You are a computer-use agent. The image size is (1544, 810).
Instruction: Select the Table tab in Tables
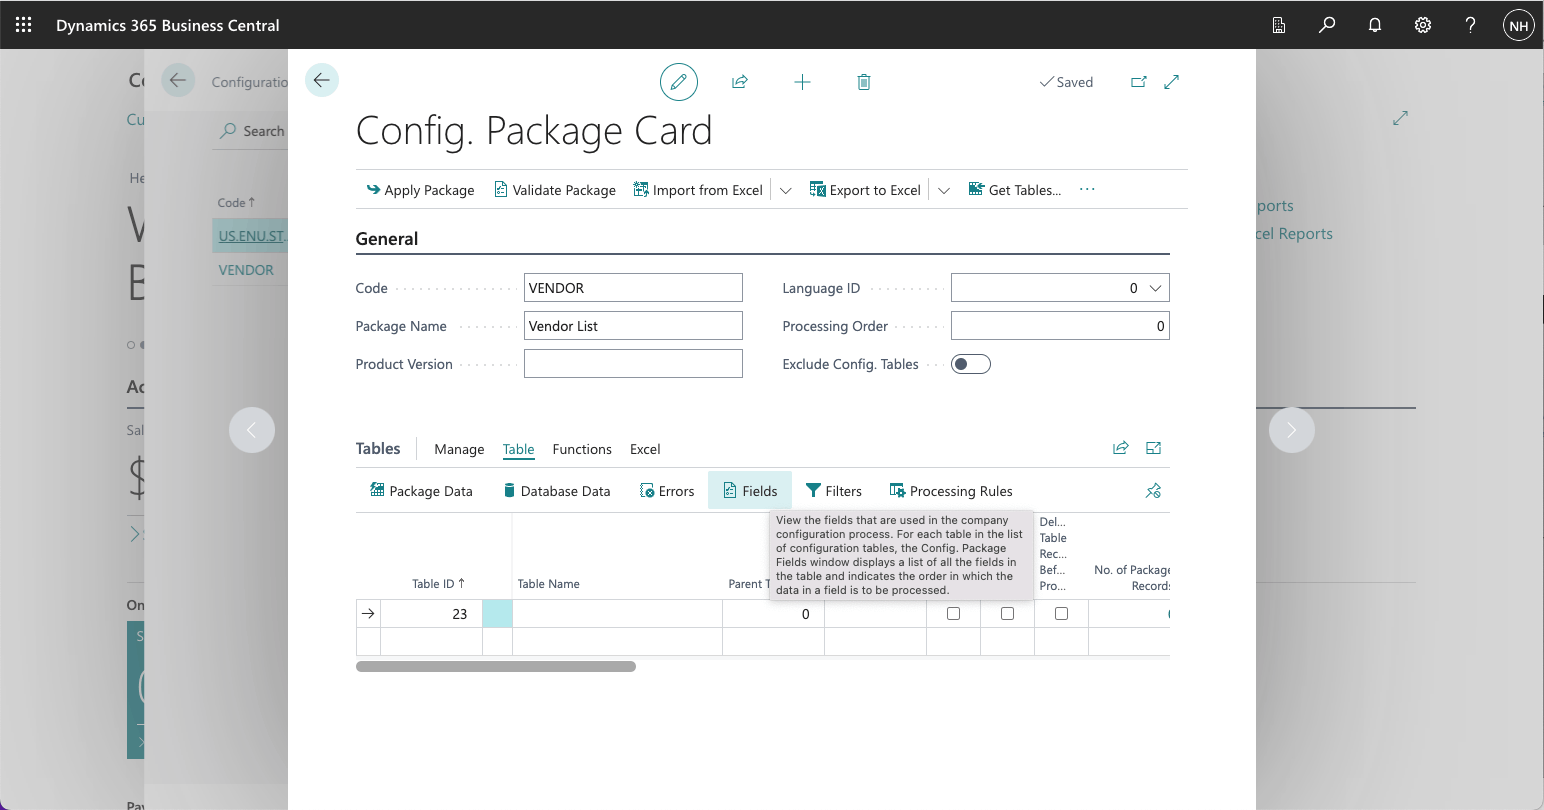pyautogui.click(x=519, y=449)
